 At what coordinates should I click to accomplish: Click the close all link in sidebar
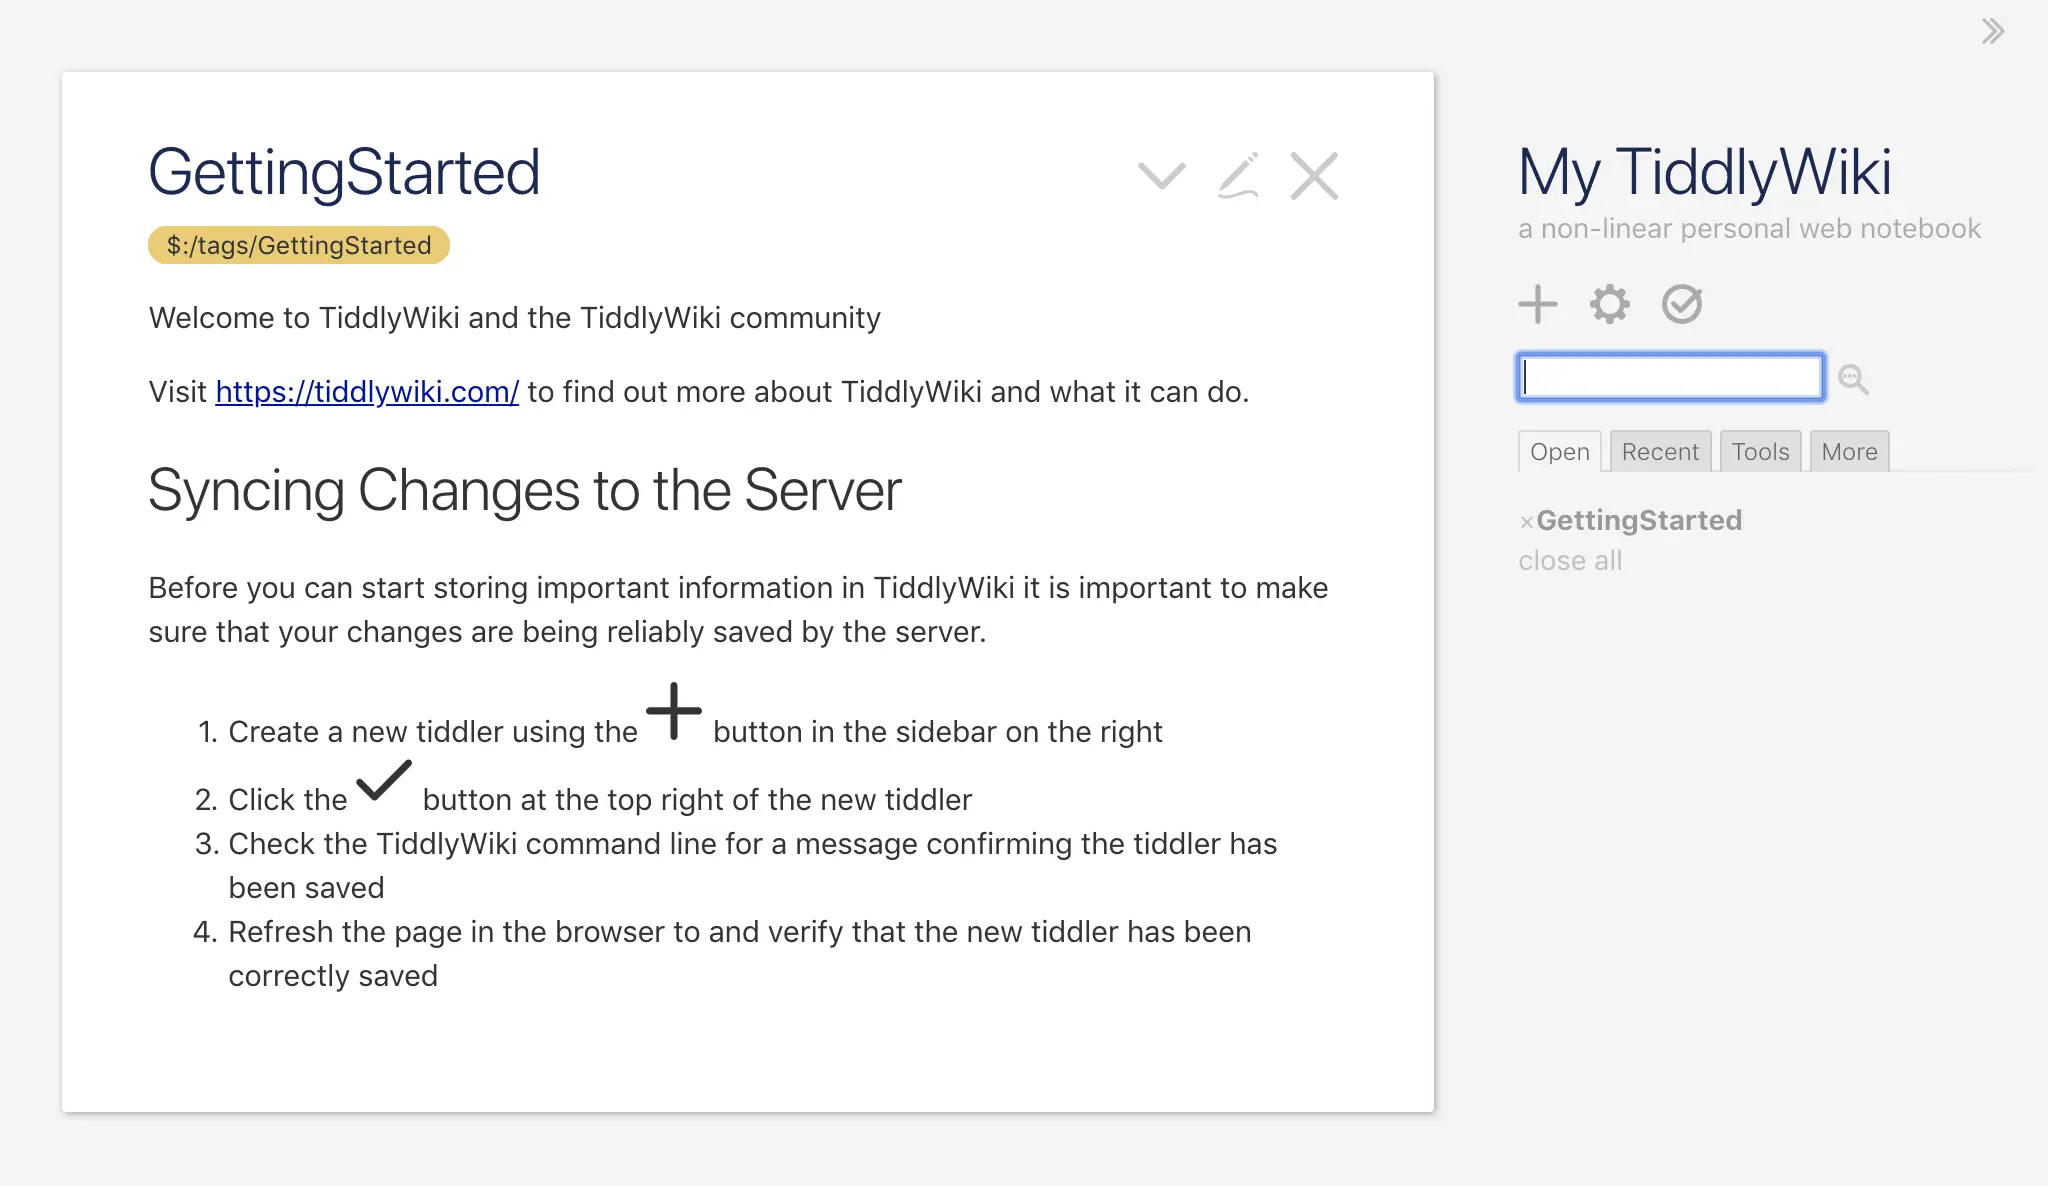(1569, 561)
